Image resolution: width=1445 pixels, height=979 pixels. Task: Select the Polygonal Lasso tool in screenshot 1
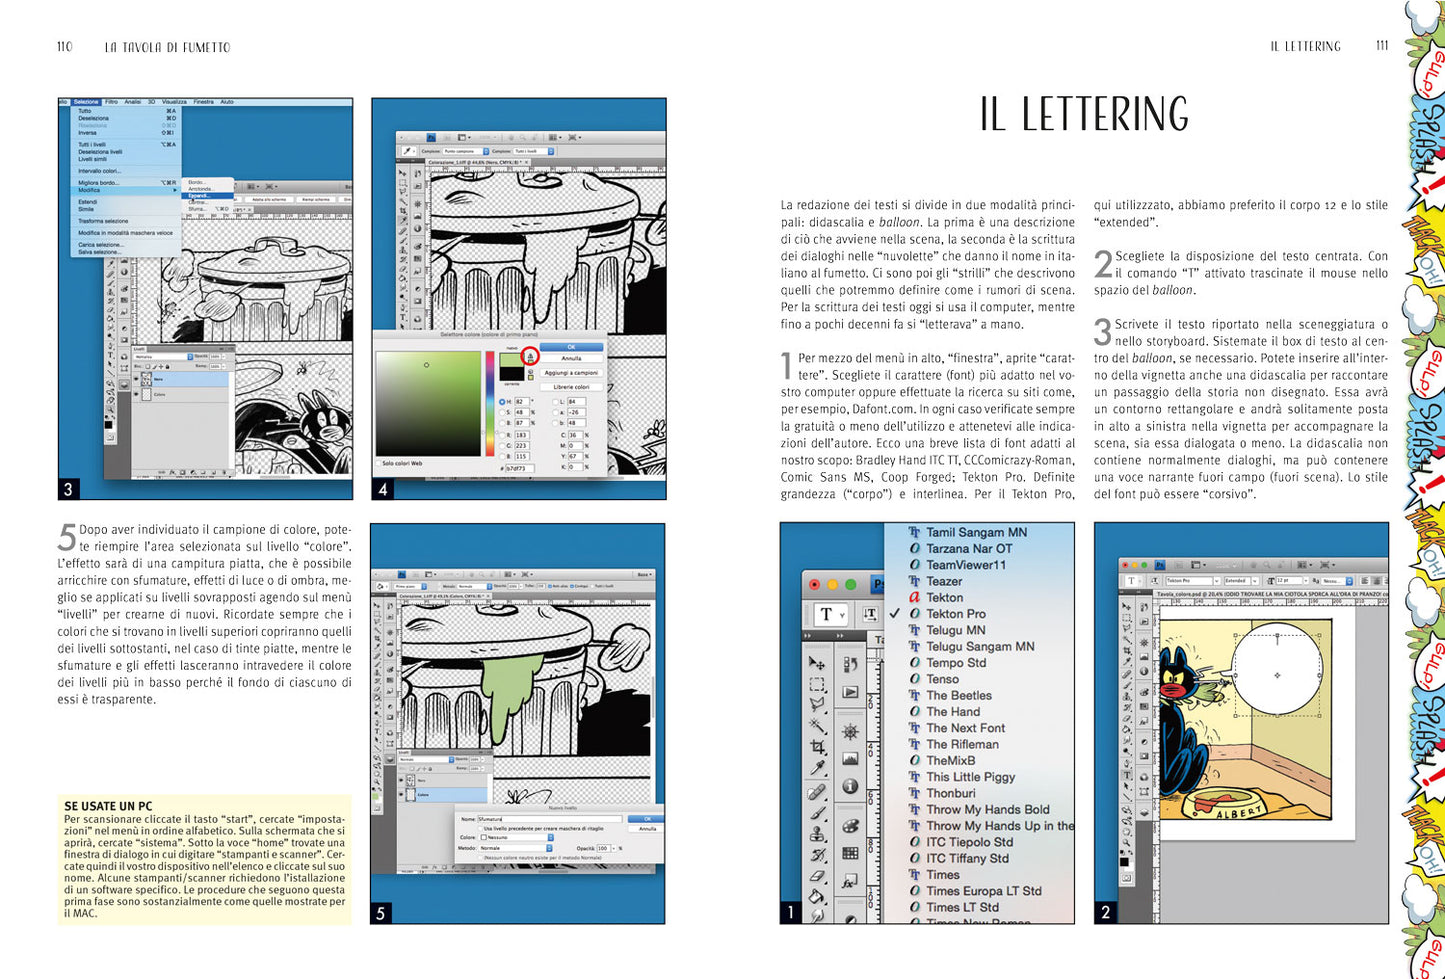pyautogui.click(x=817, y=704)
